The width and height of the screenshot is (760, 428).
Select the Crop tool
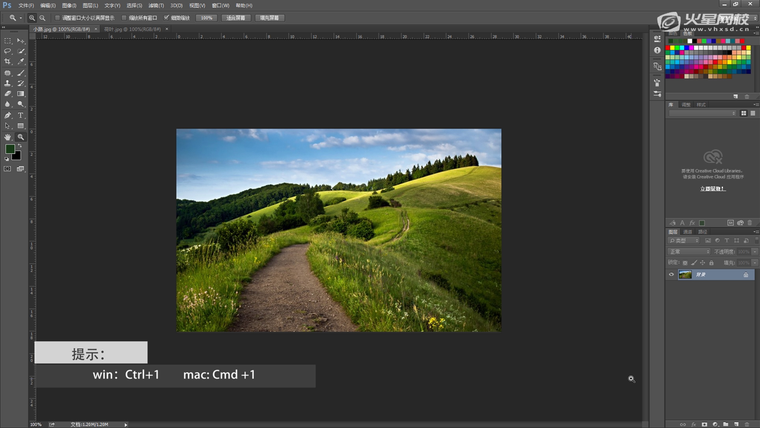coord(8,62)
